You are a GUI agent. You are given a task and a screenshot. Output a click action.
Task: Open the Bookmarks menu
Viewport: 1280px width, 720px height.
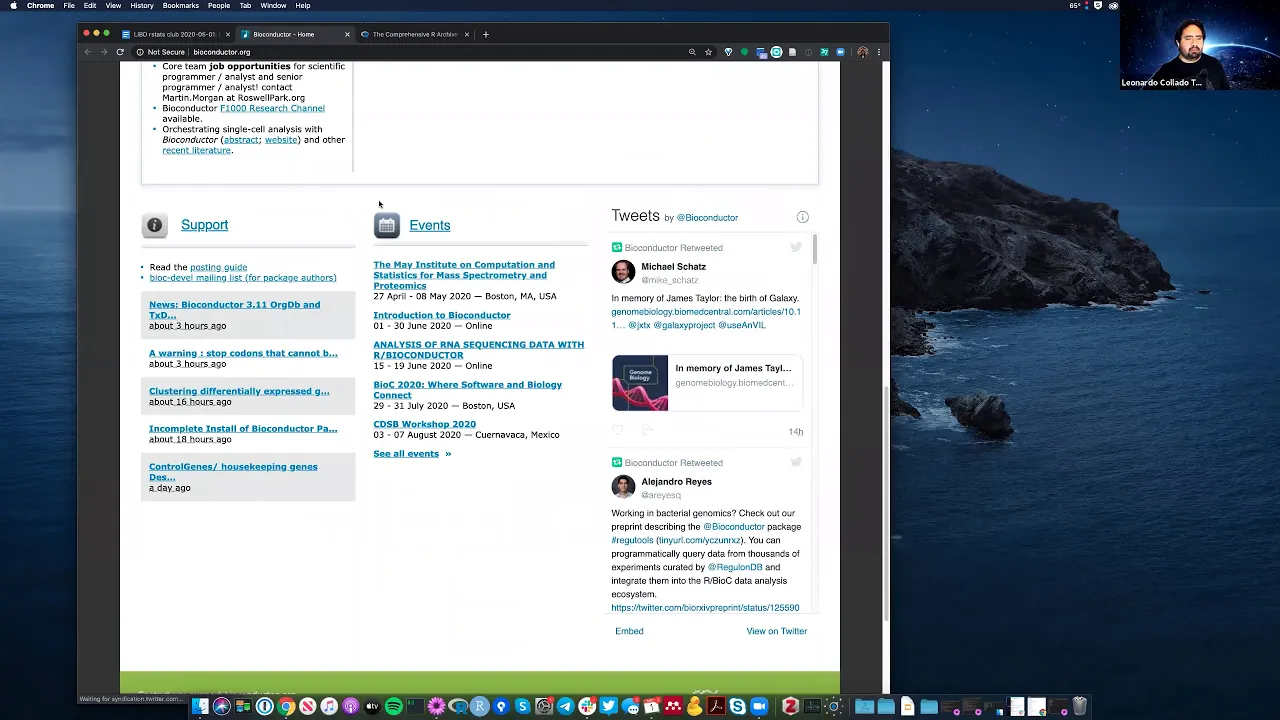tap(181, 6)
